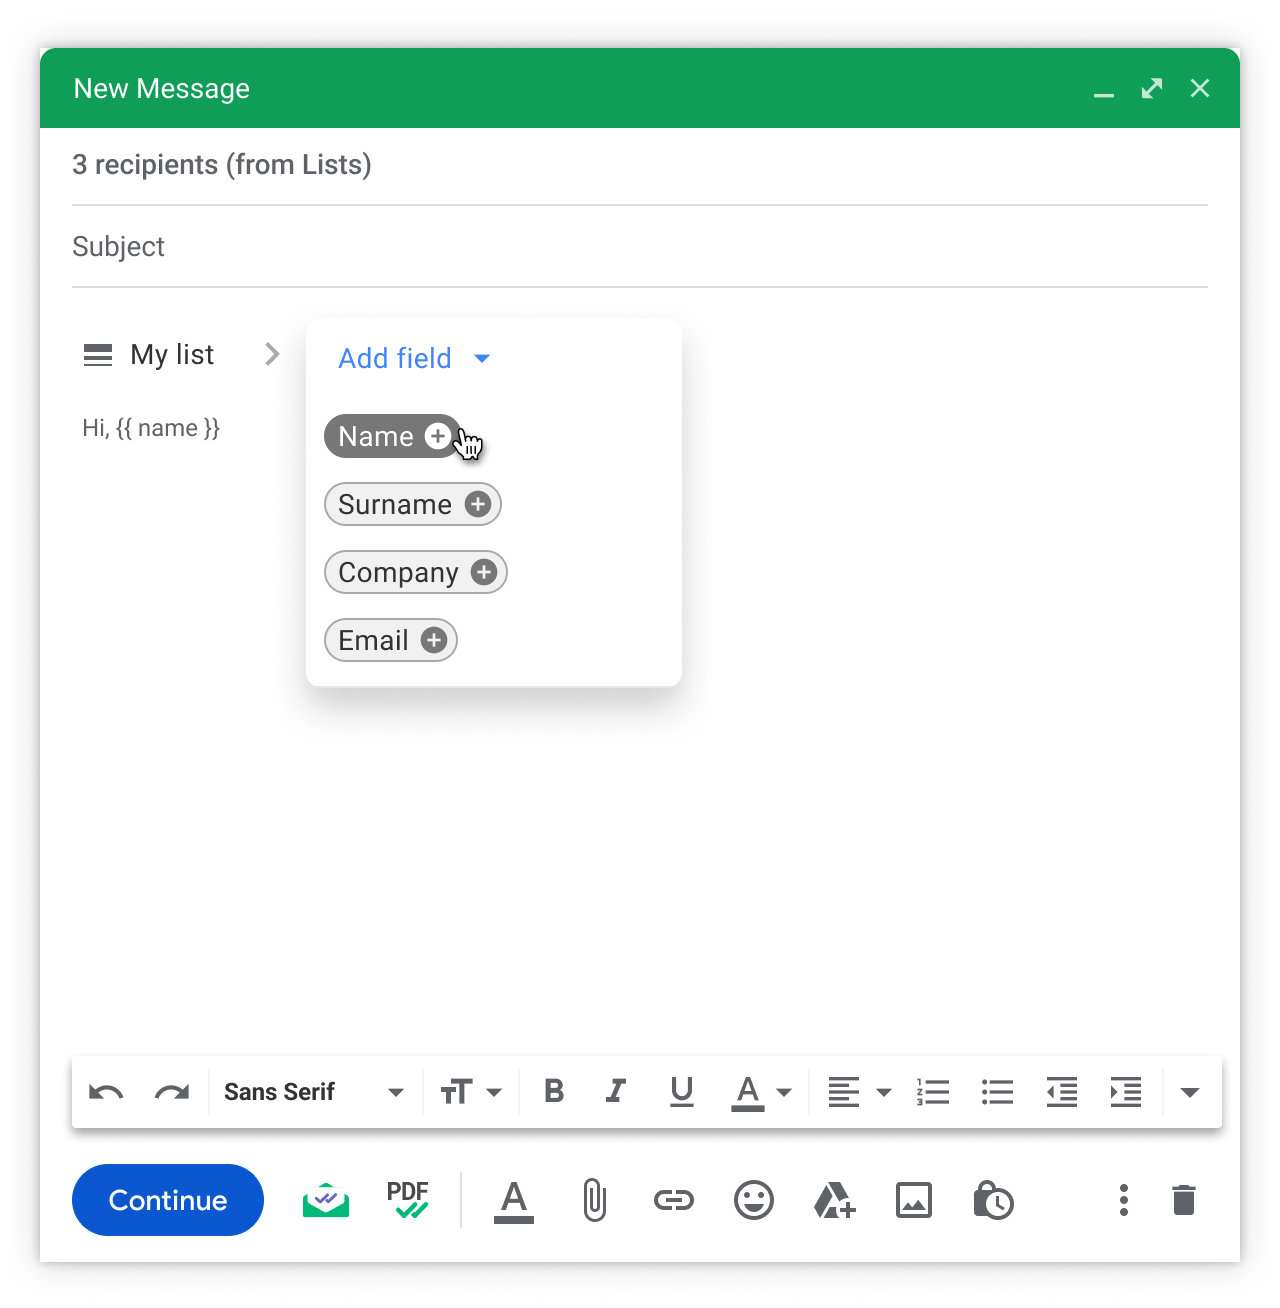Screen dimensions: 1280x1308
Task: Discard draft with the trash icon
Action: pos(1184,1200)
